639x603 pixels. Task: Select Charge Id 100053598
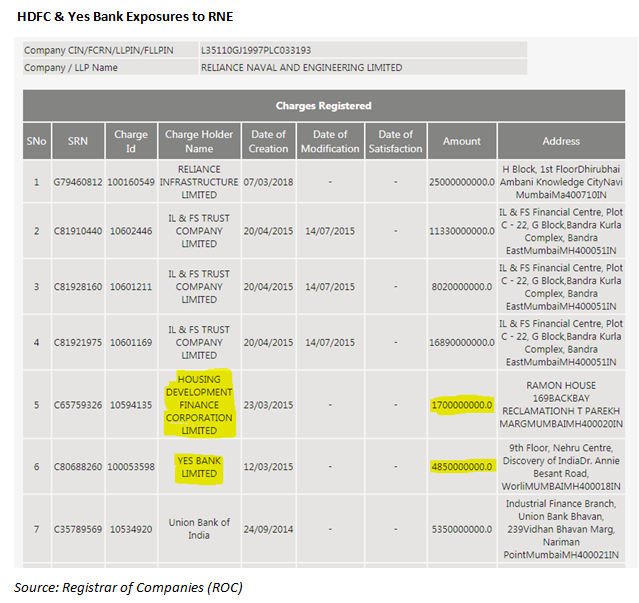[x=131, y=467]
